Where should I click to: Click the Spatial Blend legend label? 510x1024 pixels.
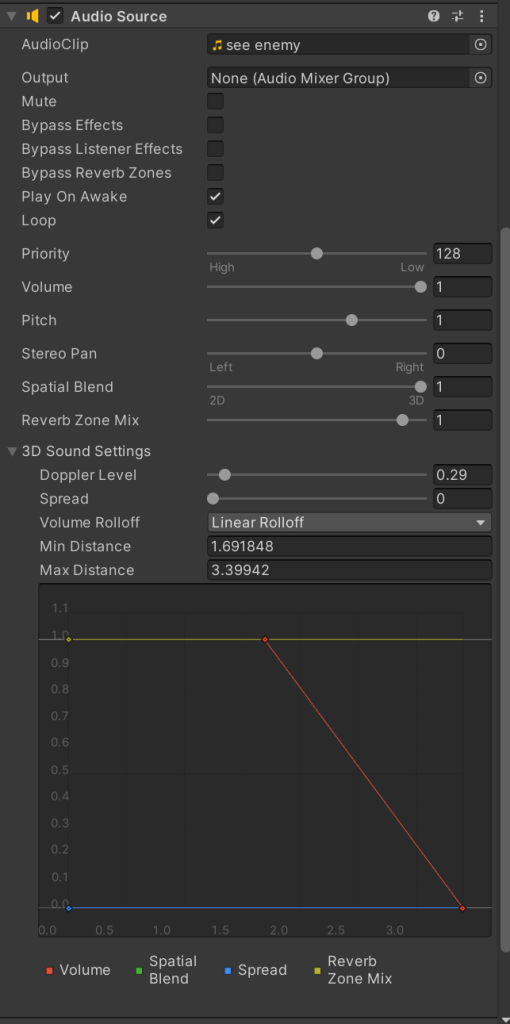[x=173, y=970]
